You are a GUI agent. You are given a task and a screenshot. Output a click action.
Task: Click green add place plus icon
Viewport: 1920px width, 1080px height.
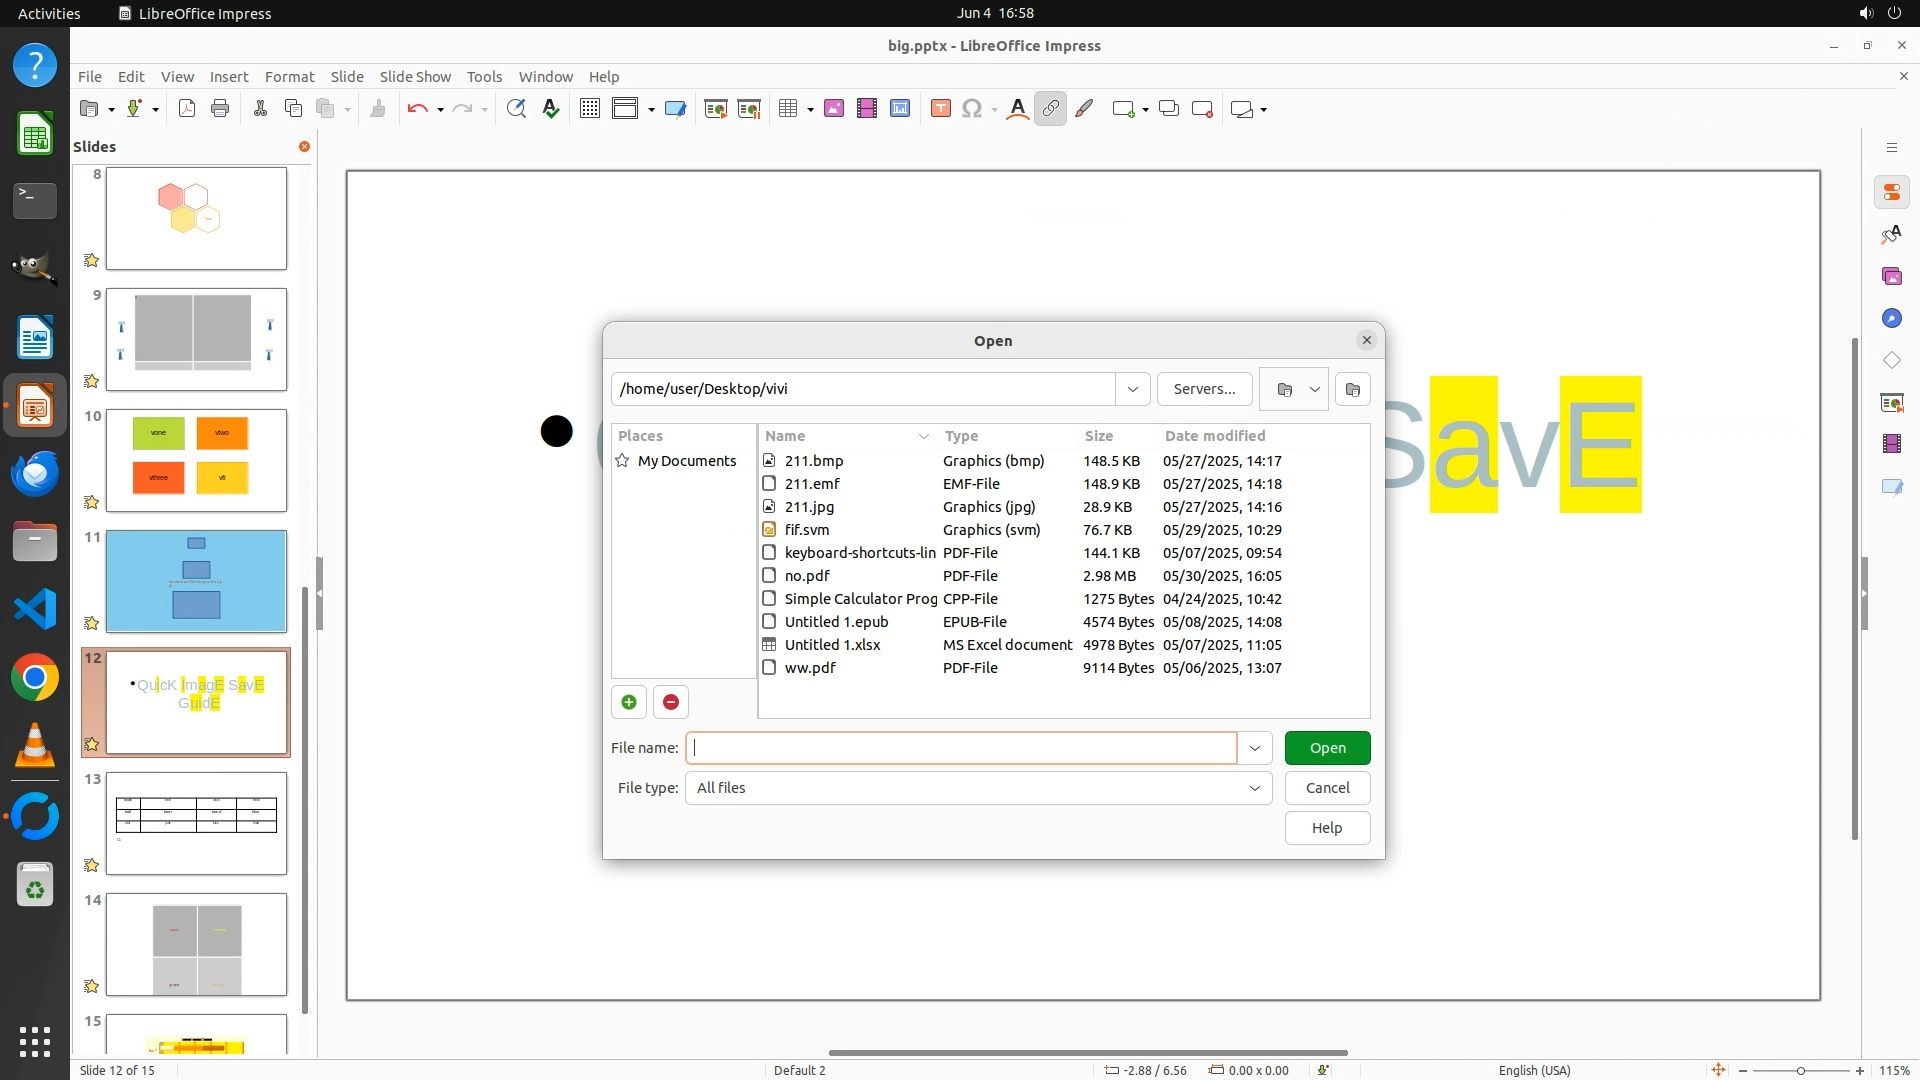pyautogui.click(x=629, y=702)
